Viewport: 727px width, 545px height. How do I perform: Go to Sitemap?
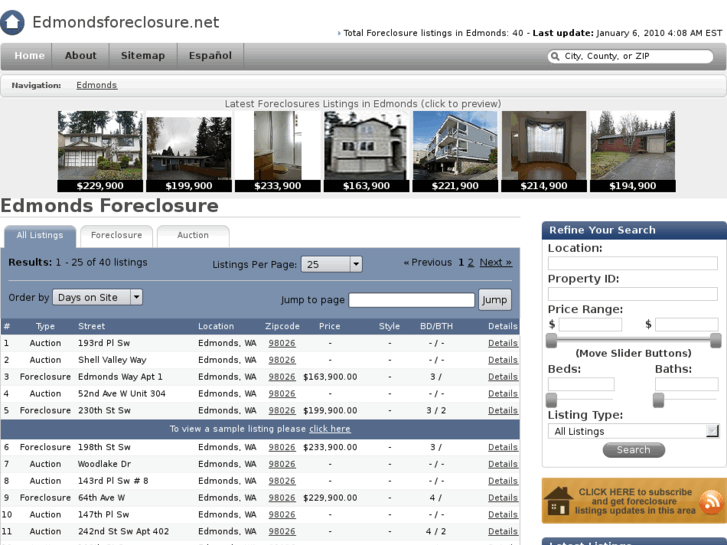coord(143,56)
